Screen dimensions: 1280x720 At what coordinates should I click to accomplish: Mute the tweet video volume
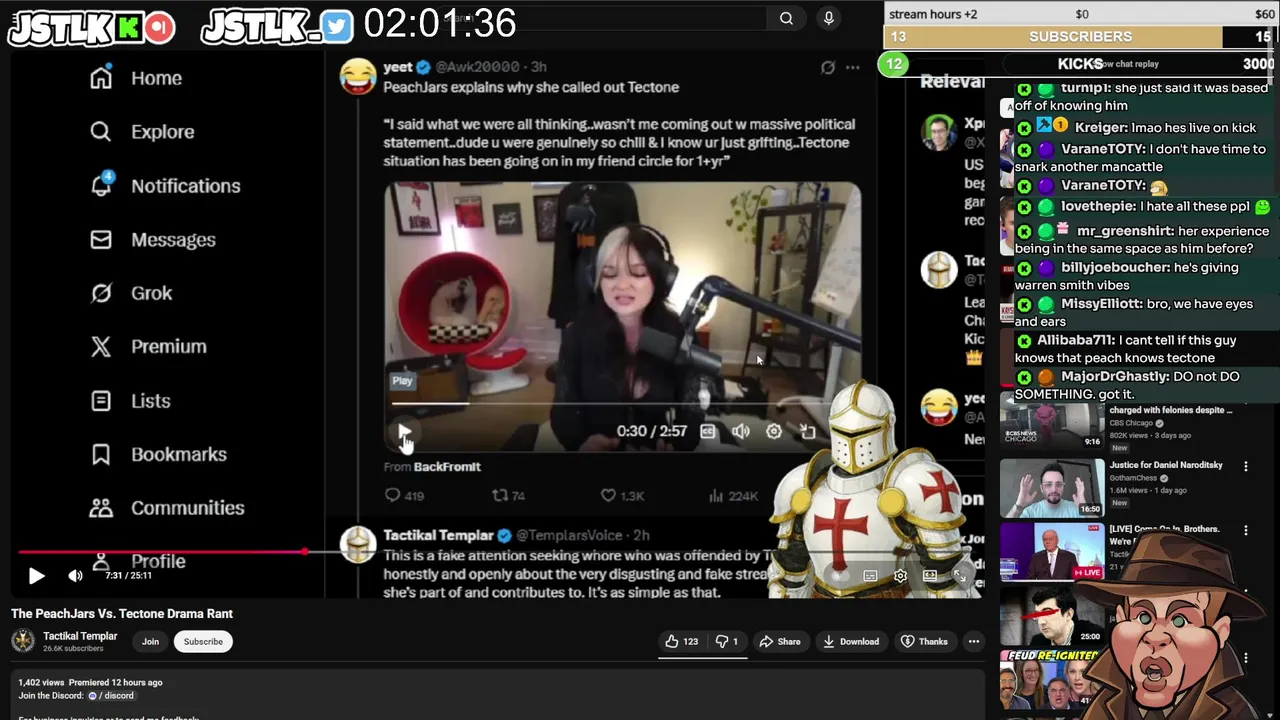(x=740, y=431)
